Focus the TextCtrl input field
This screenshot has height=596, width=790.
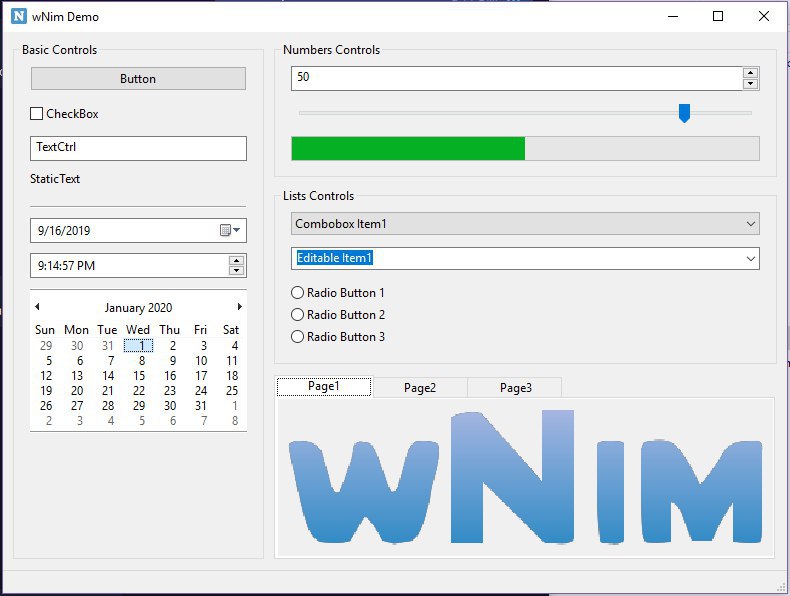(x=138, y=148)
